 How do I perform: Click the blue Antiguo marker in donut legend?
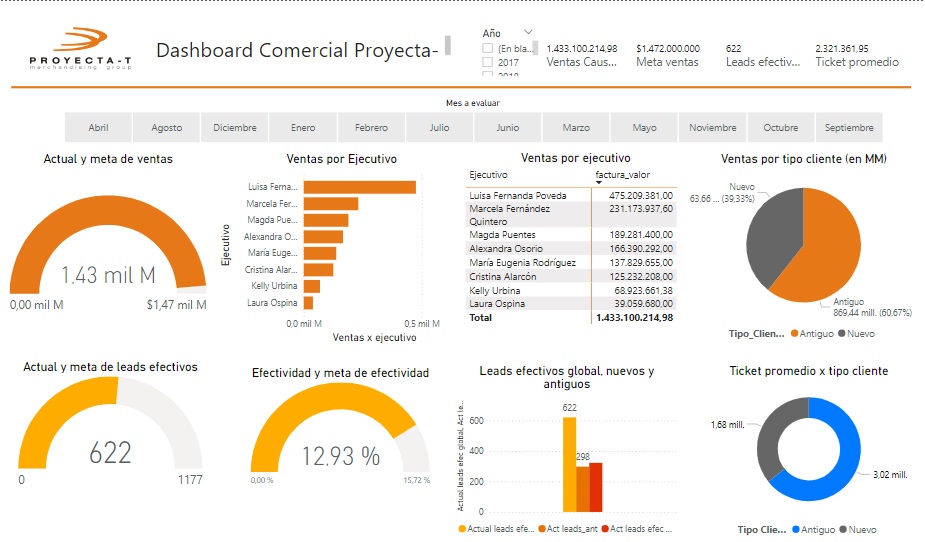(795, 528)
